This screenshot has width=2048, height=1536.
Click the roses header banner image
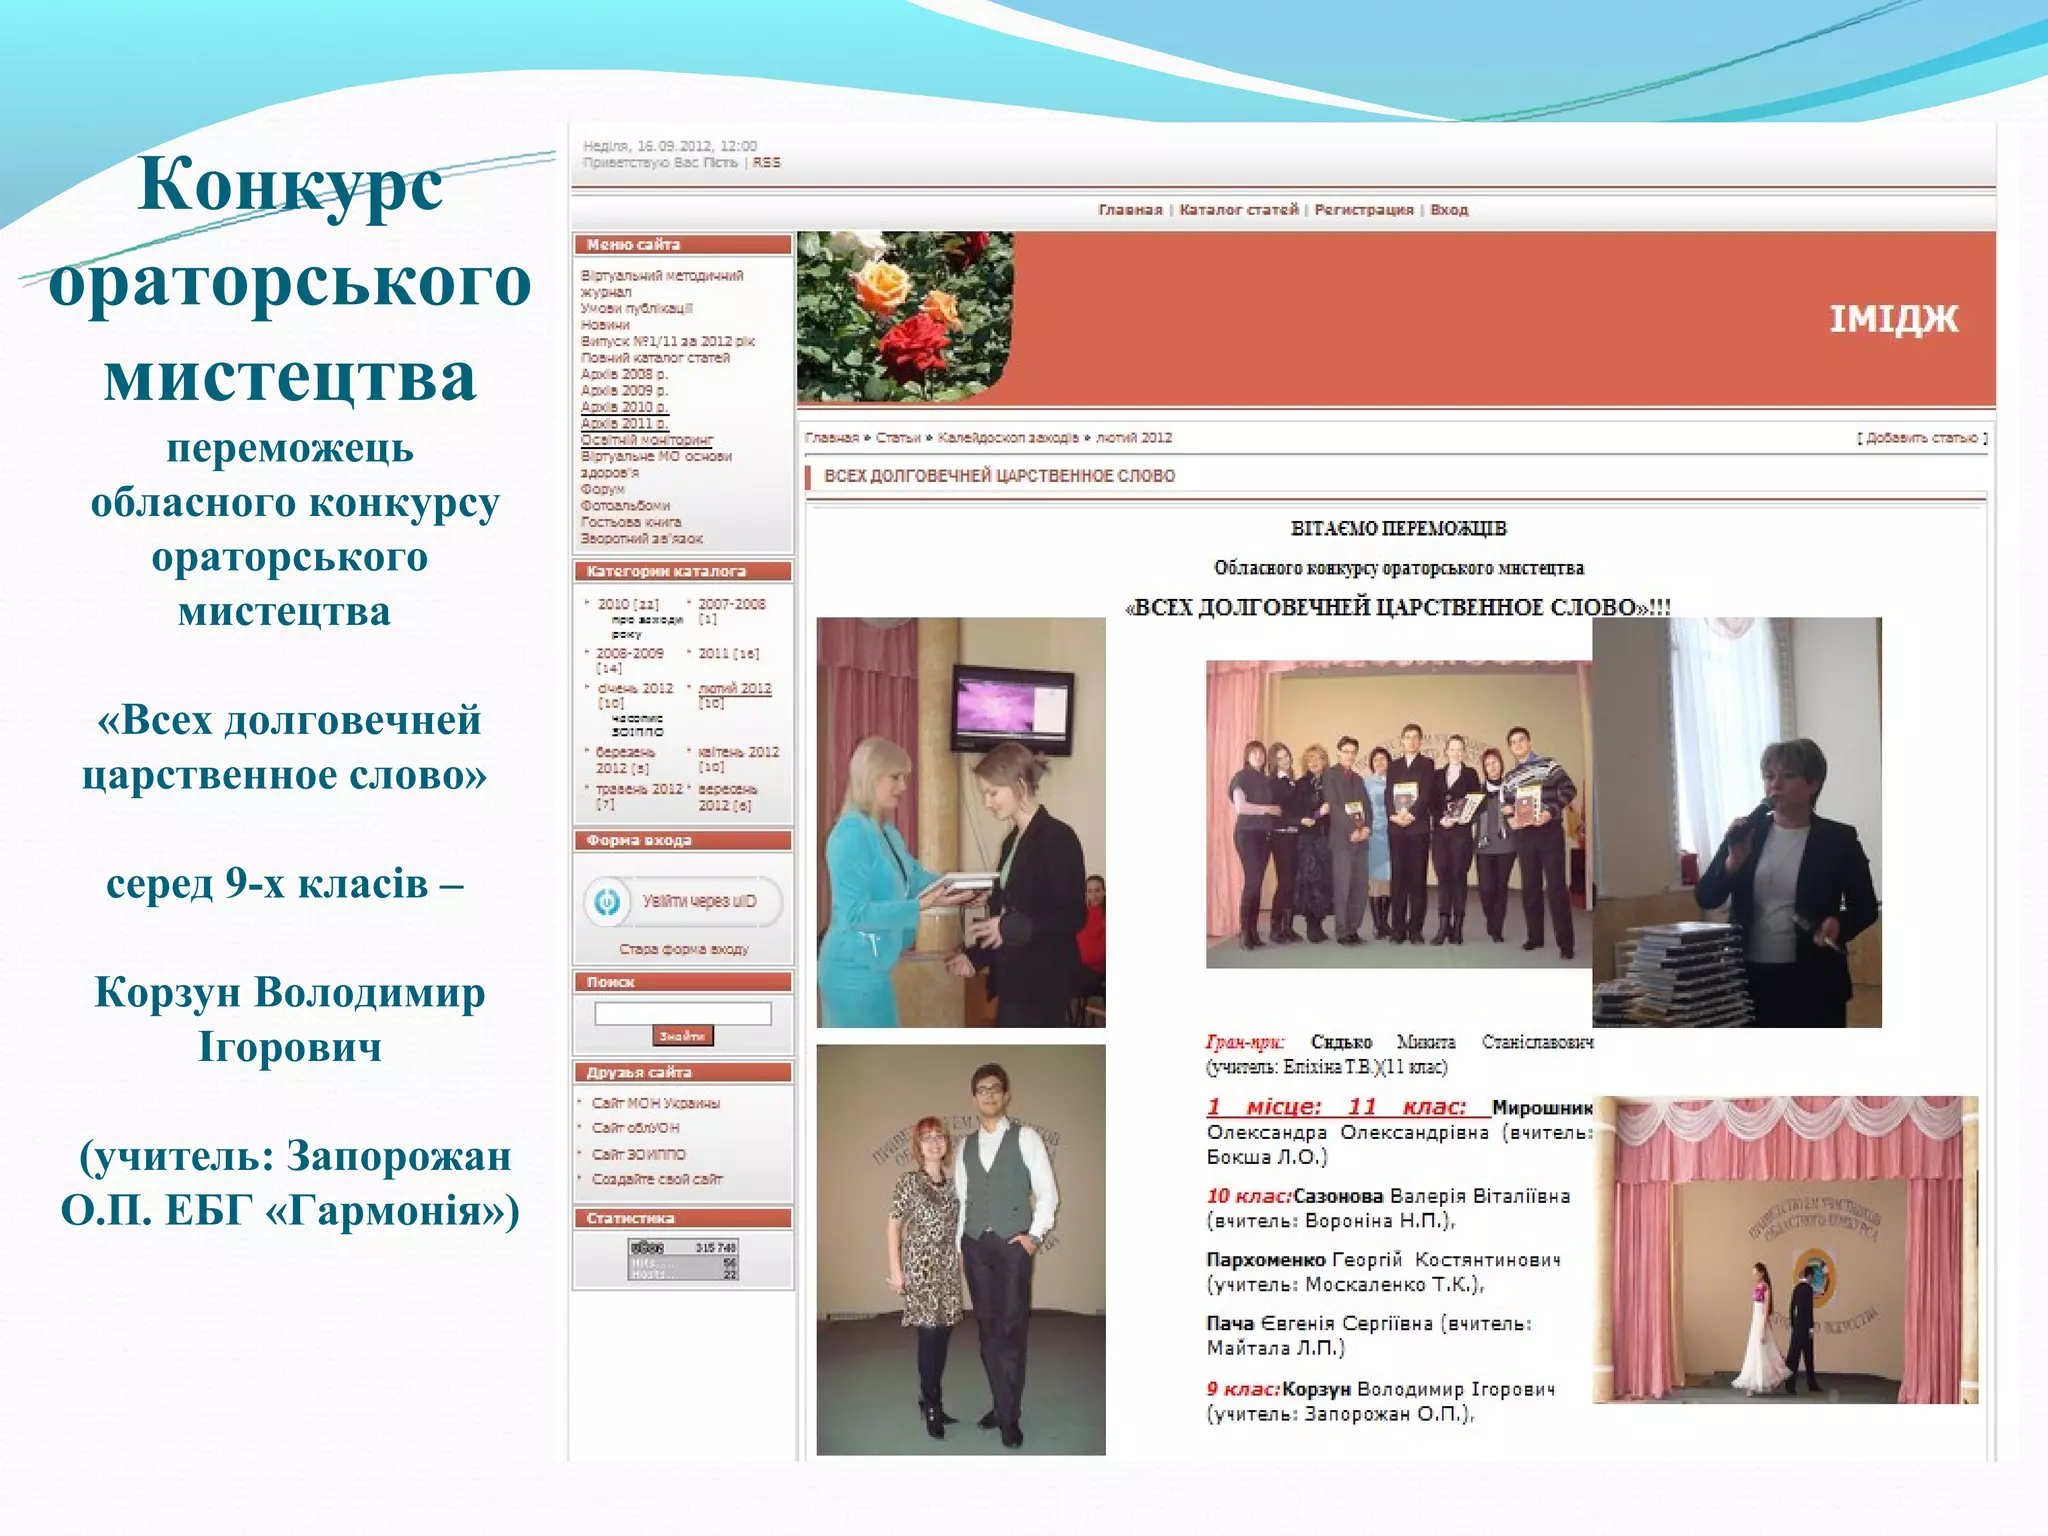click(905, 317)
